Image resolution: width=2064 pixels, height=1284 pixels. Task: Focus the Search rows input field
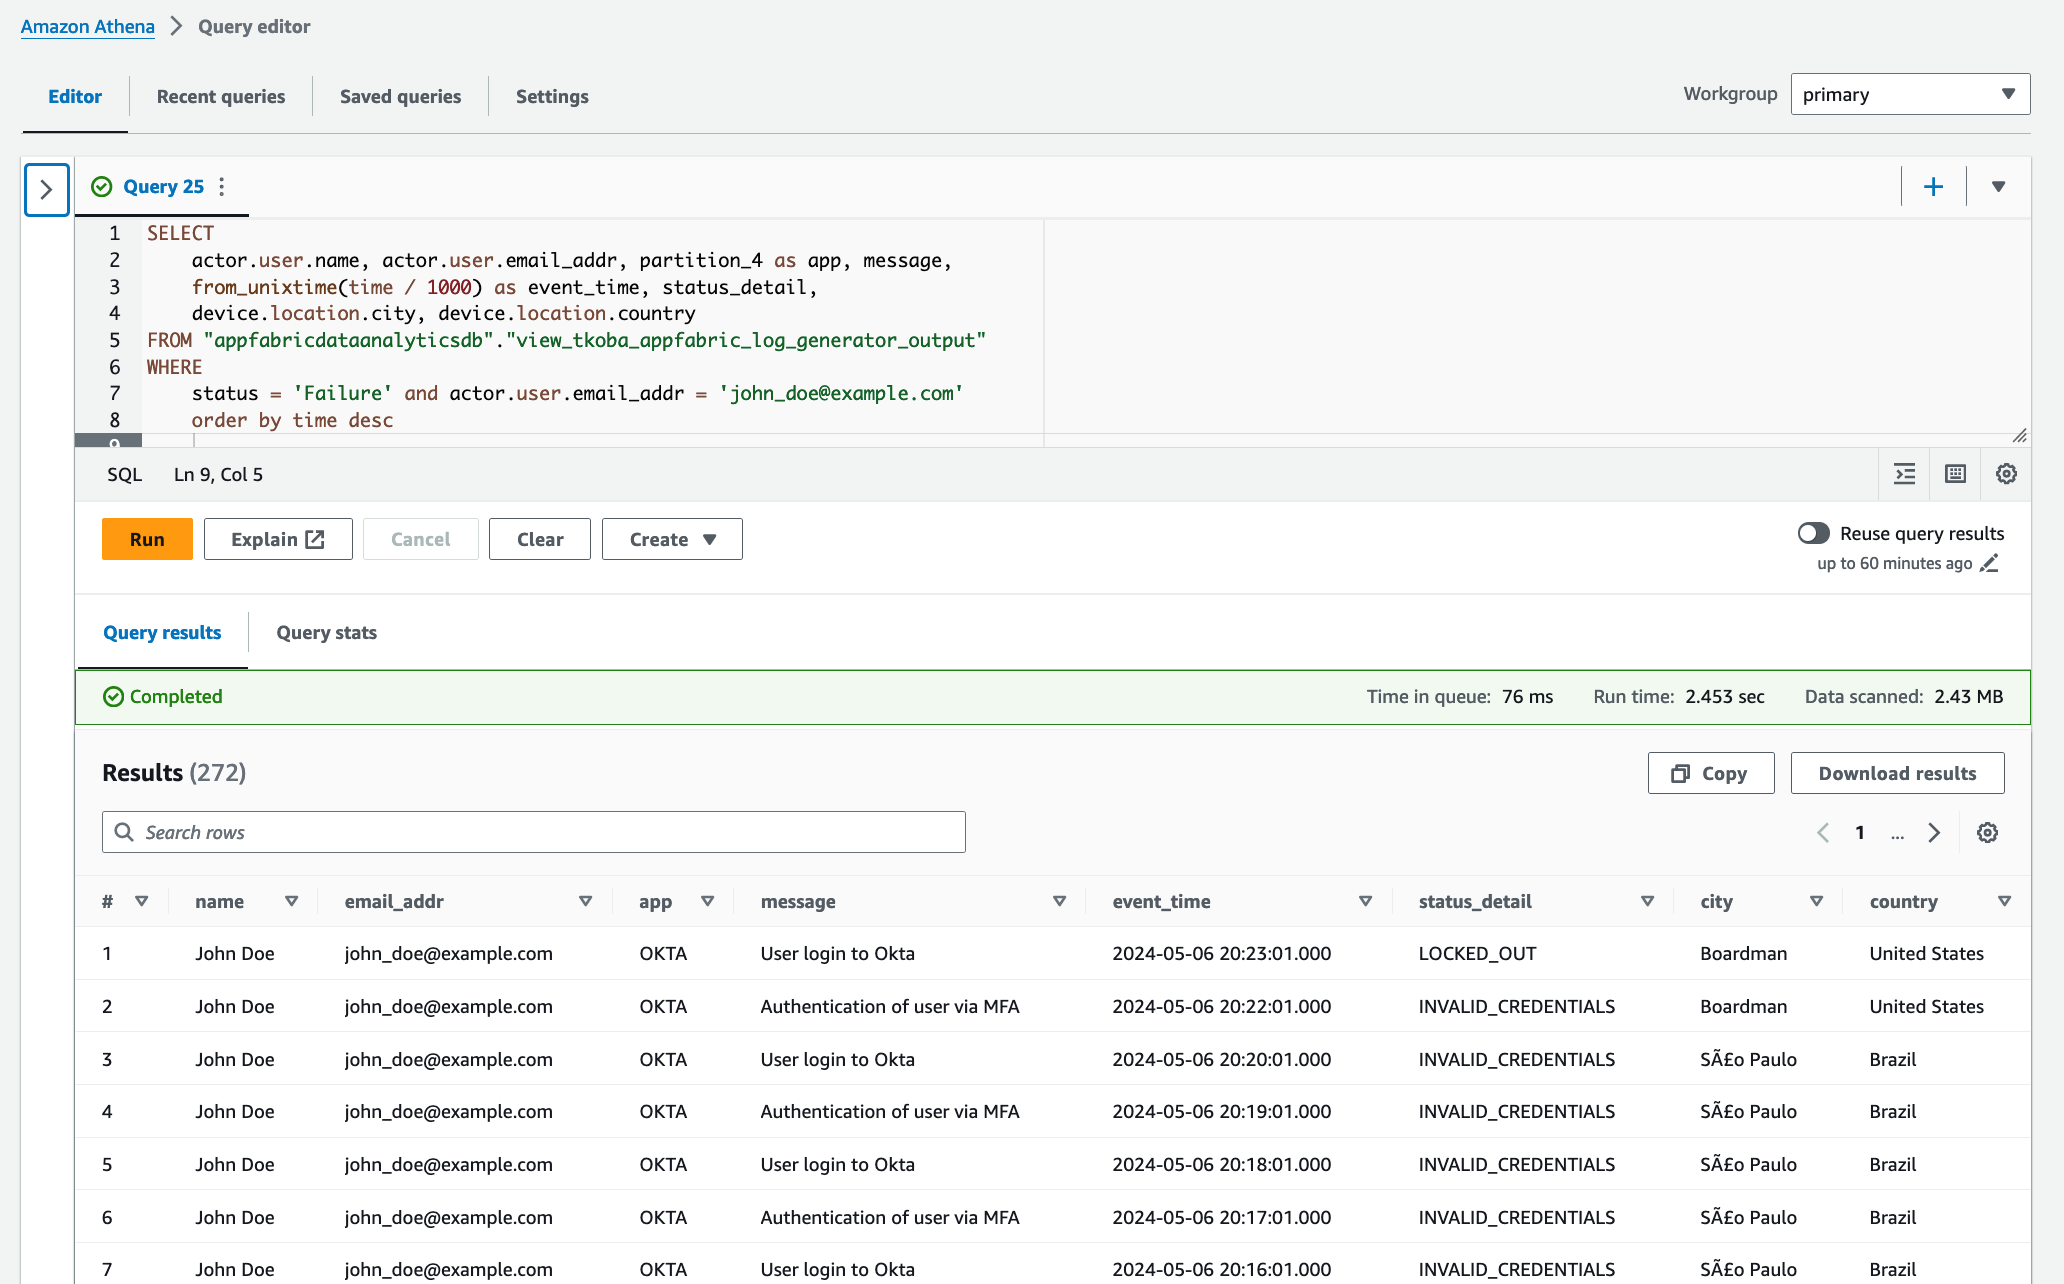coord(534,832)
